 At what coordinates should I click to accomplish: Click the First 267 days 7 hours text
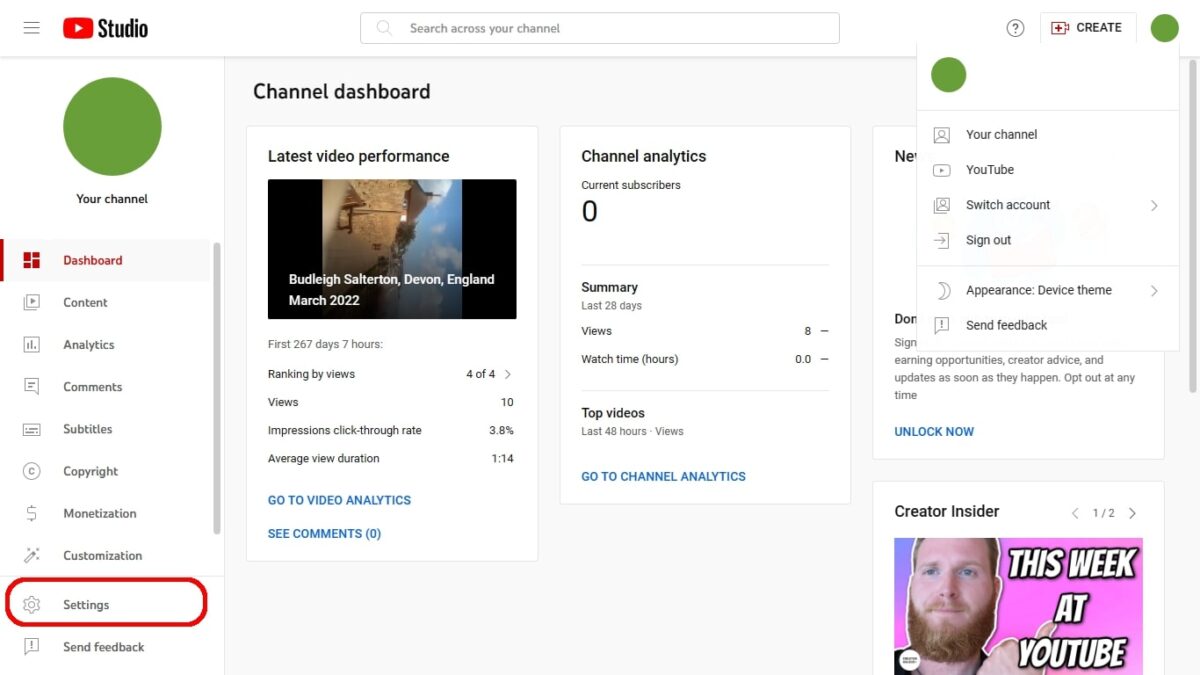(x=325, y=344)
